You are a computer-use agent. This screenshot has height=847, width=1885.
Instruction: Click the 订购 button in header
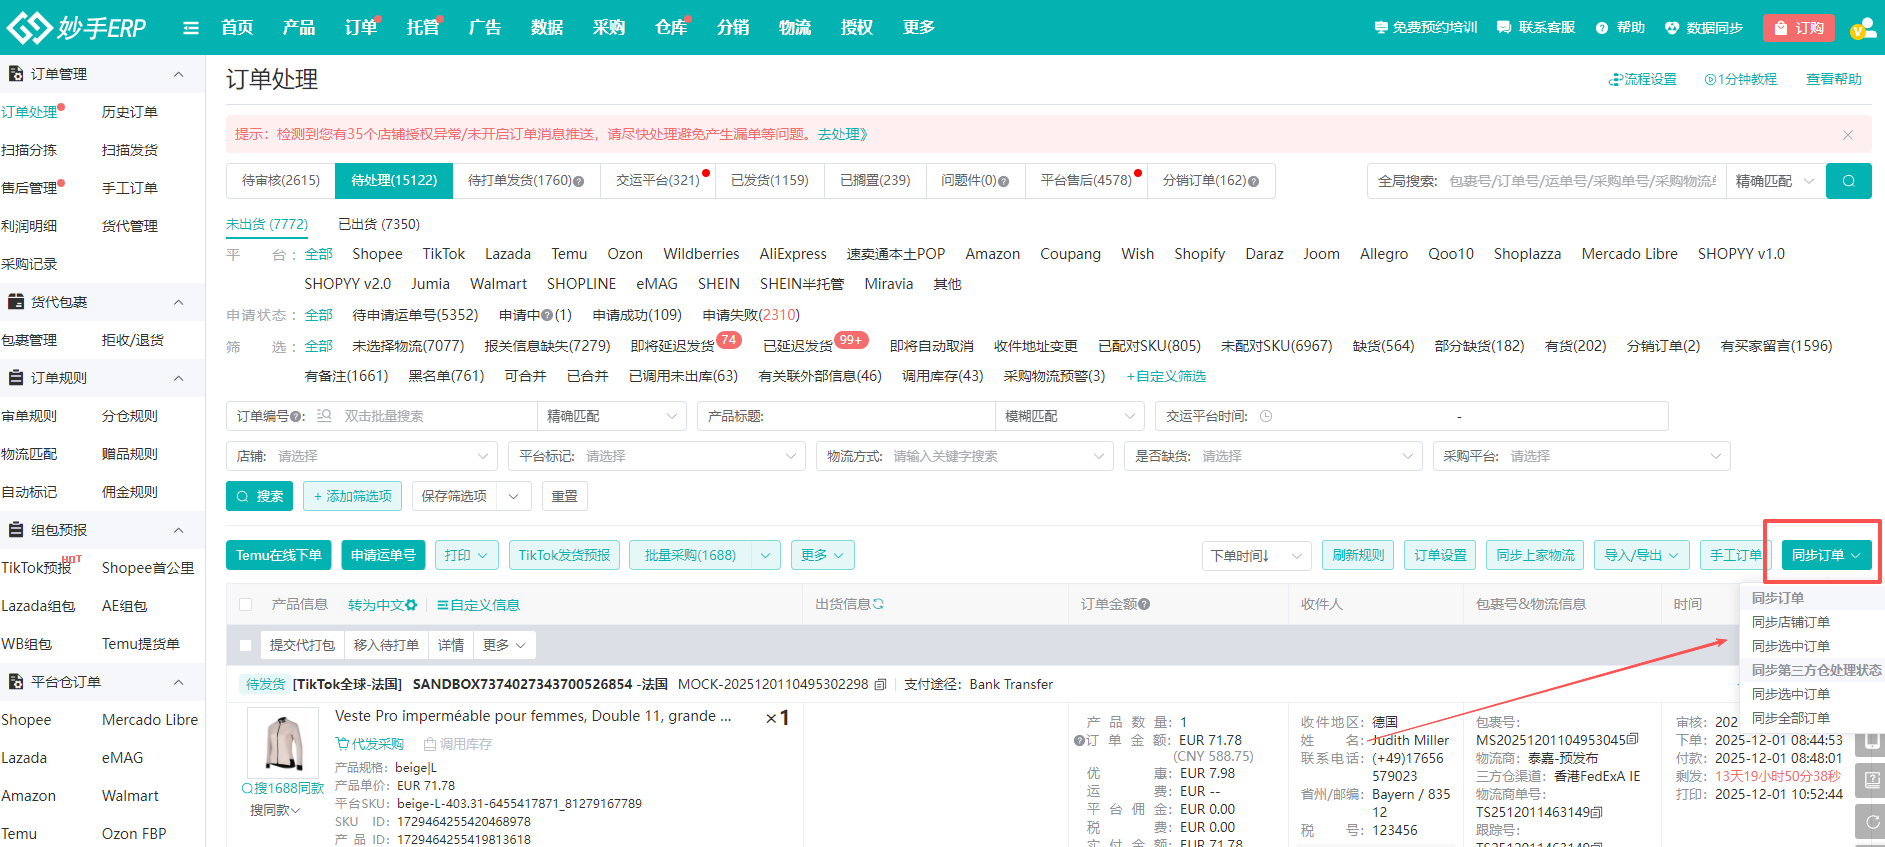(1799, 28)
